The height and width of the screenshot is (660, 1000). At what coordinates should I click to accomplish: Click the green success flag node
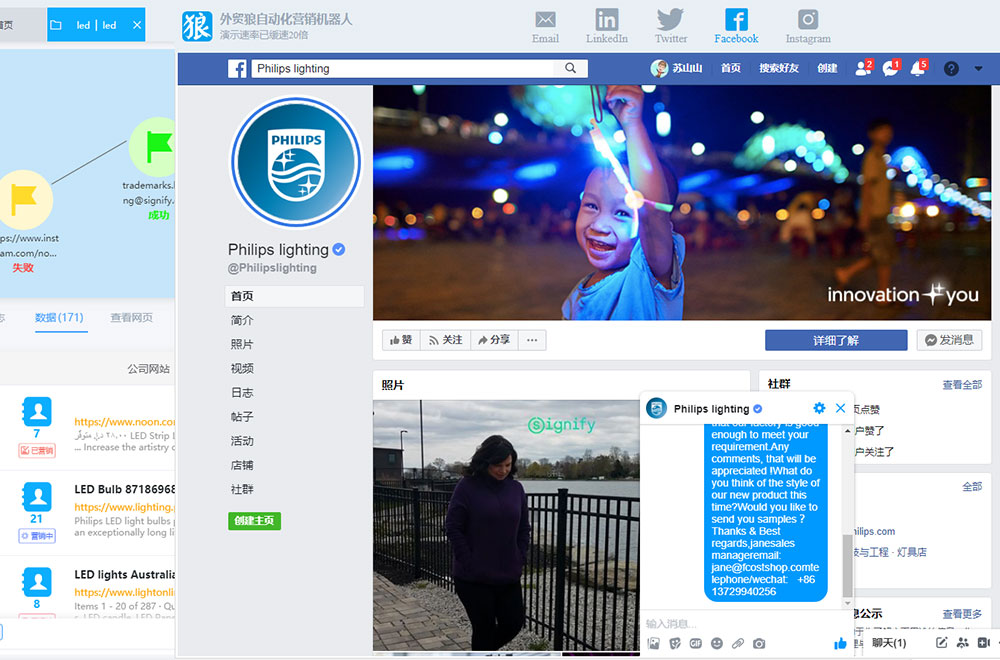click(153, 147)
